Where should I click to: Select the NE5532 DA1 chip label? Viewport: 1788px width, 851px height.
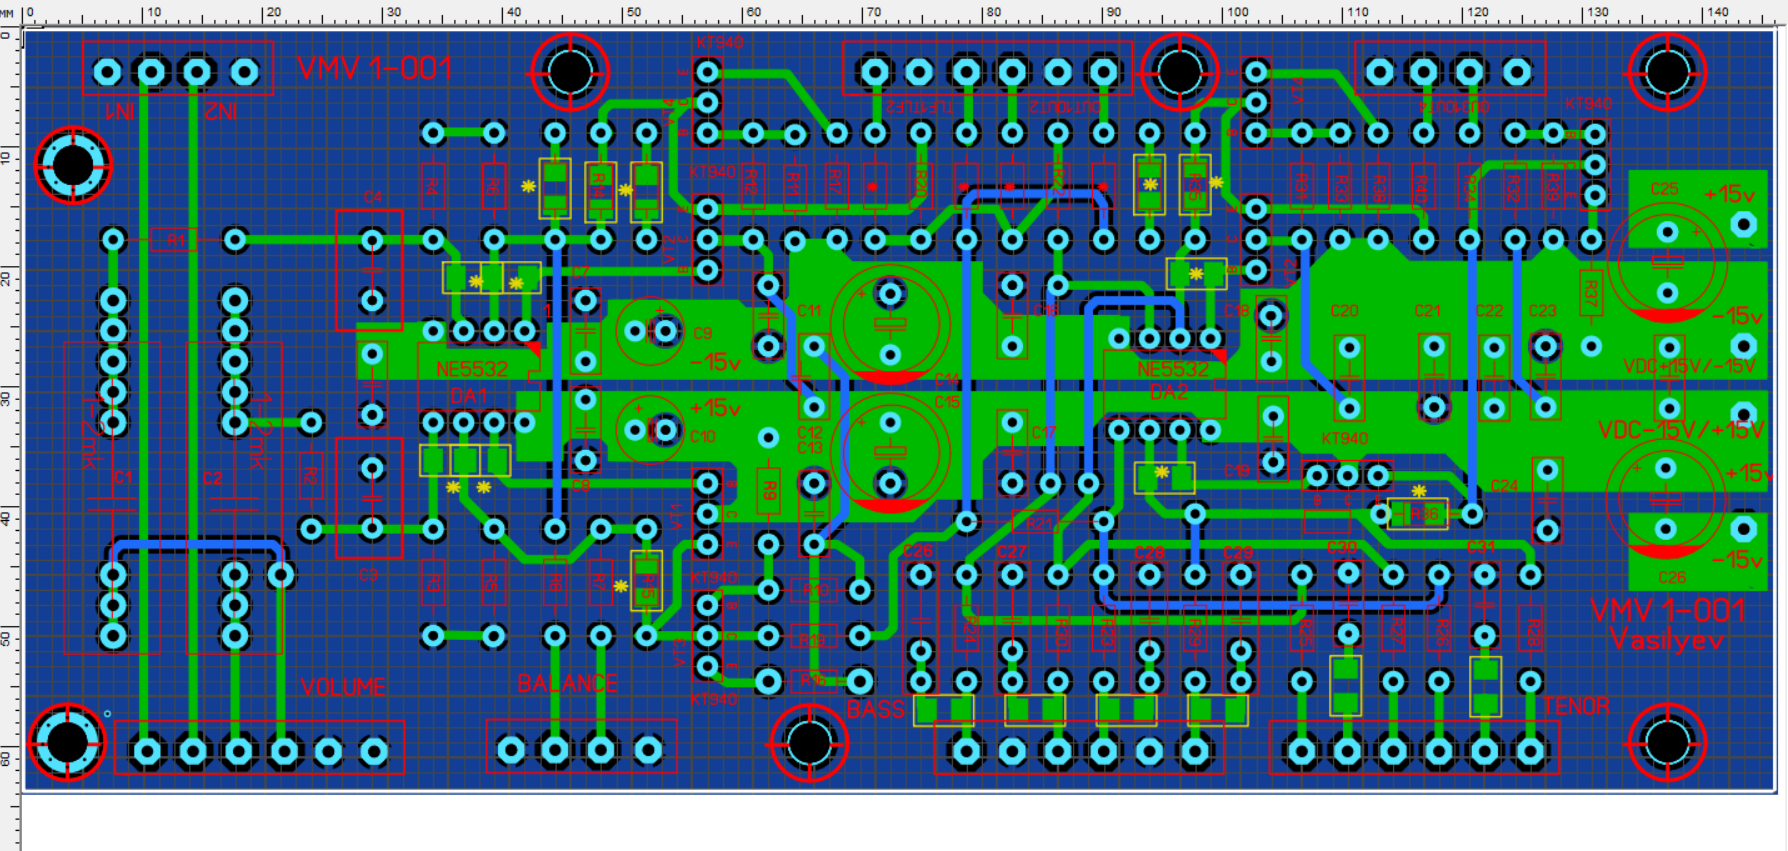(x=471, y=382)
